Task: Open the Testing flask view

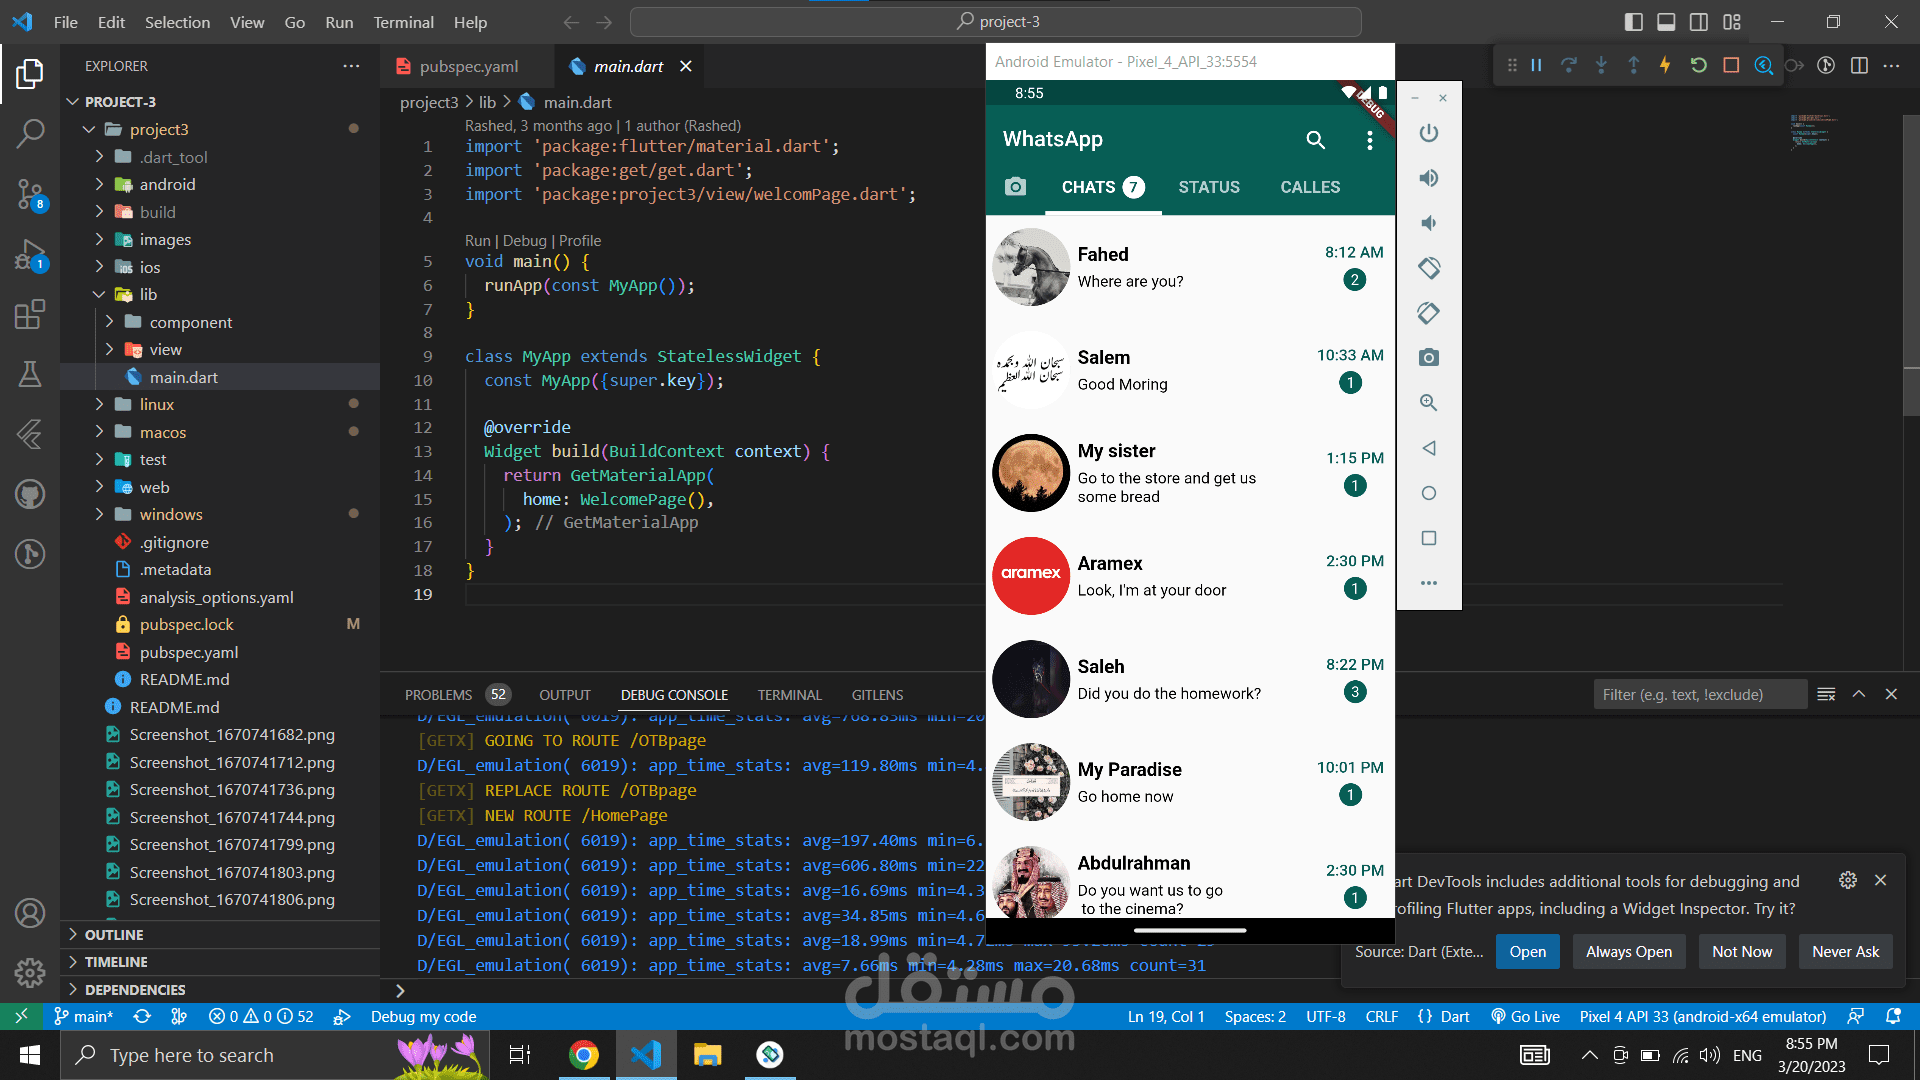Action: pos(30,374)
